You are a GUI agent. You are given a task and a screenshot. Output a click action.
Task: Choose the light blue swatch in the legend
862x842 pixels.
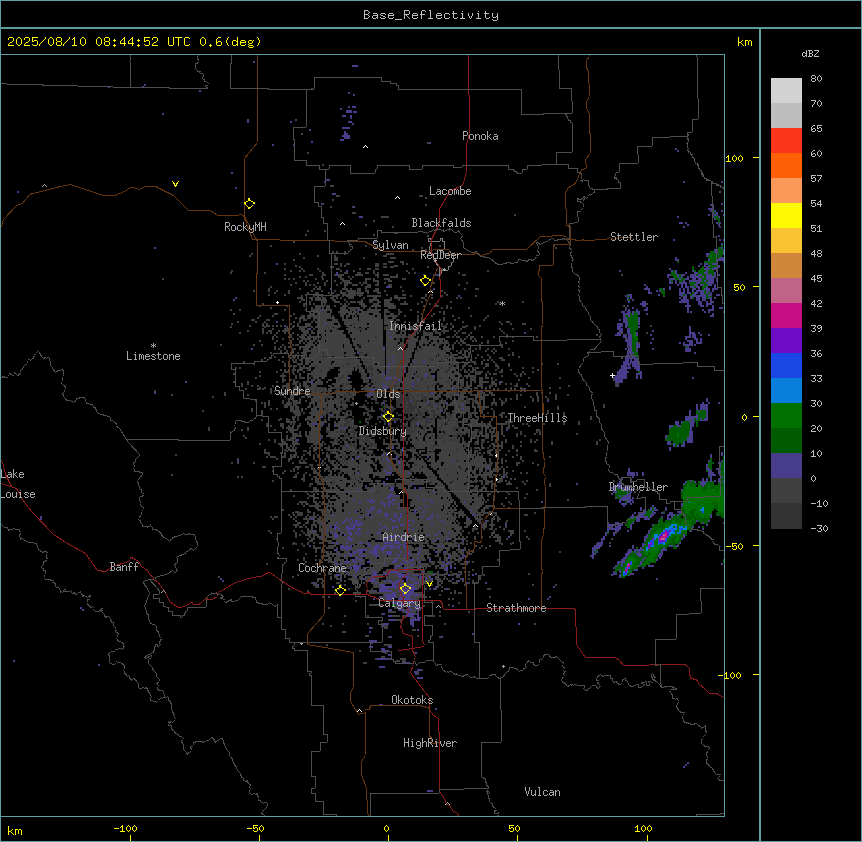[786, 390]
